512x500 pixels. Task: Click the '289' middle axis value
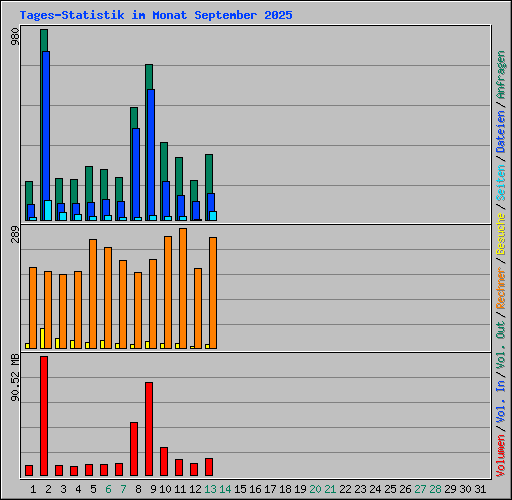[x=15, y=235]
